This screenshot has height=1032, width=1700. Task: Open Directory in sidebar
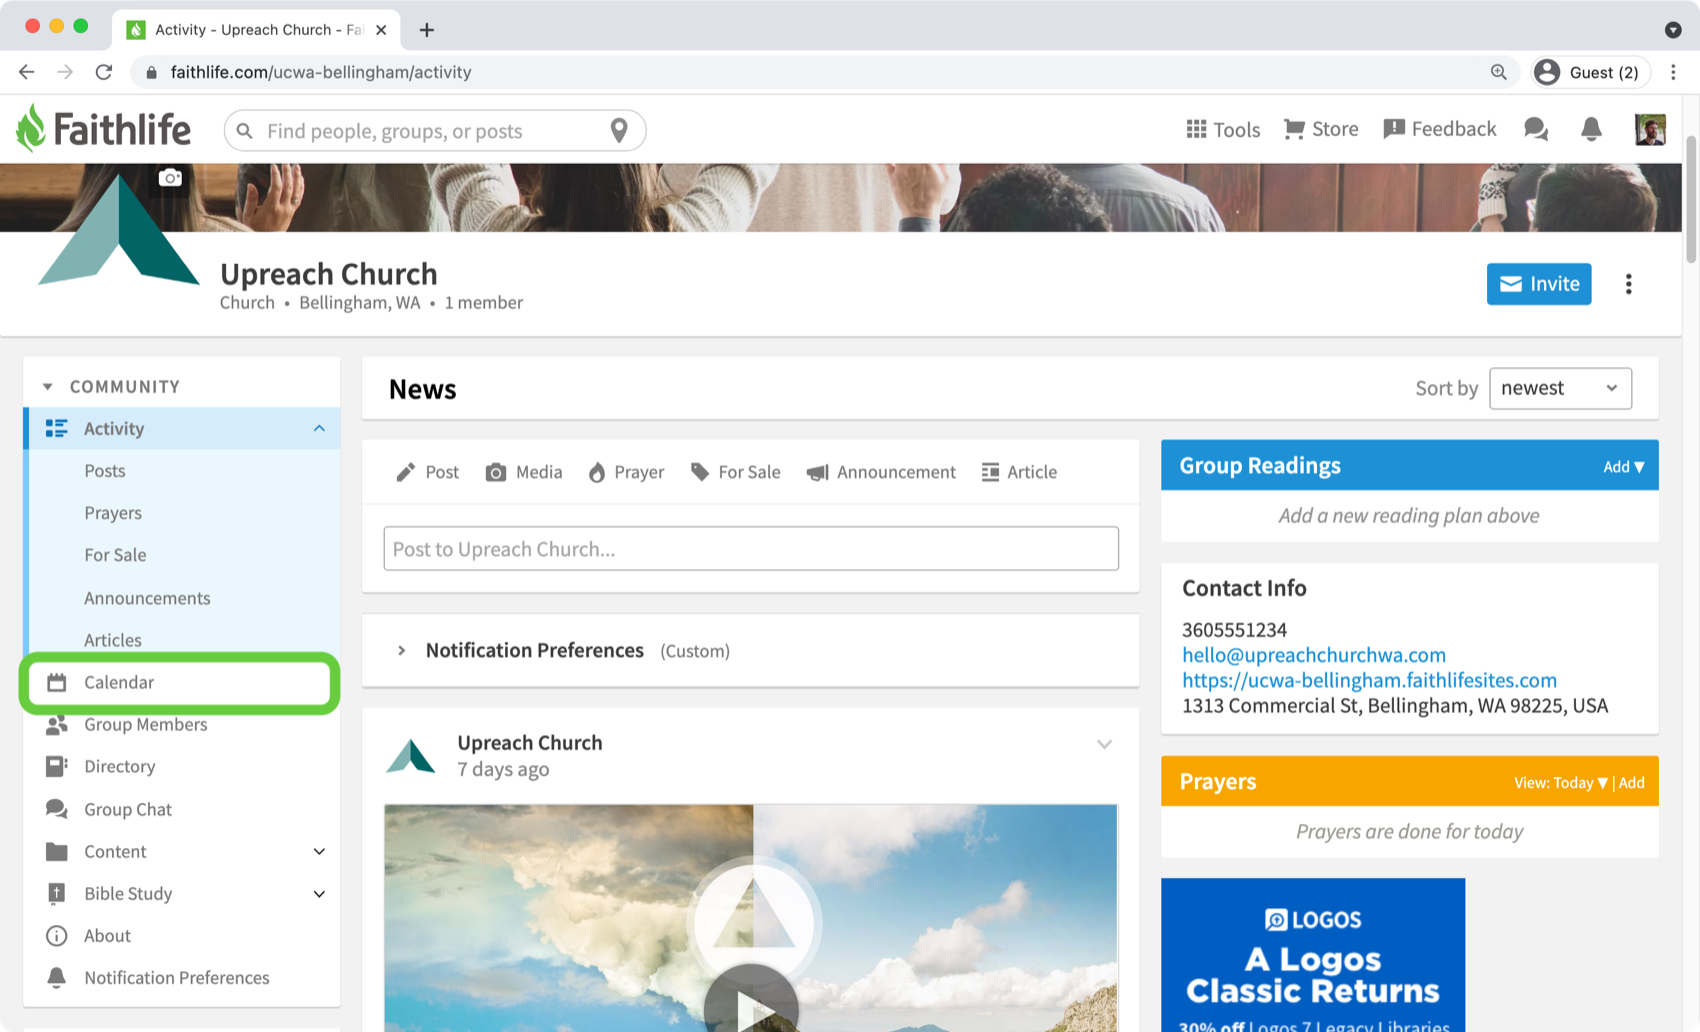coord(119,766)
